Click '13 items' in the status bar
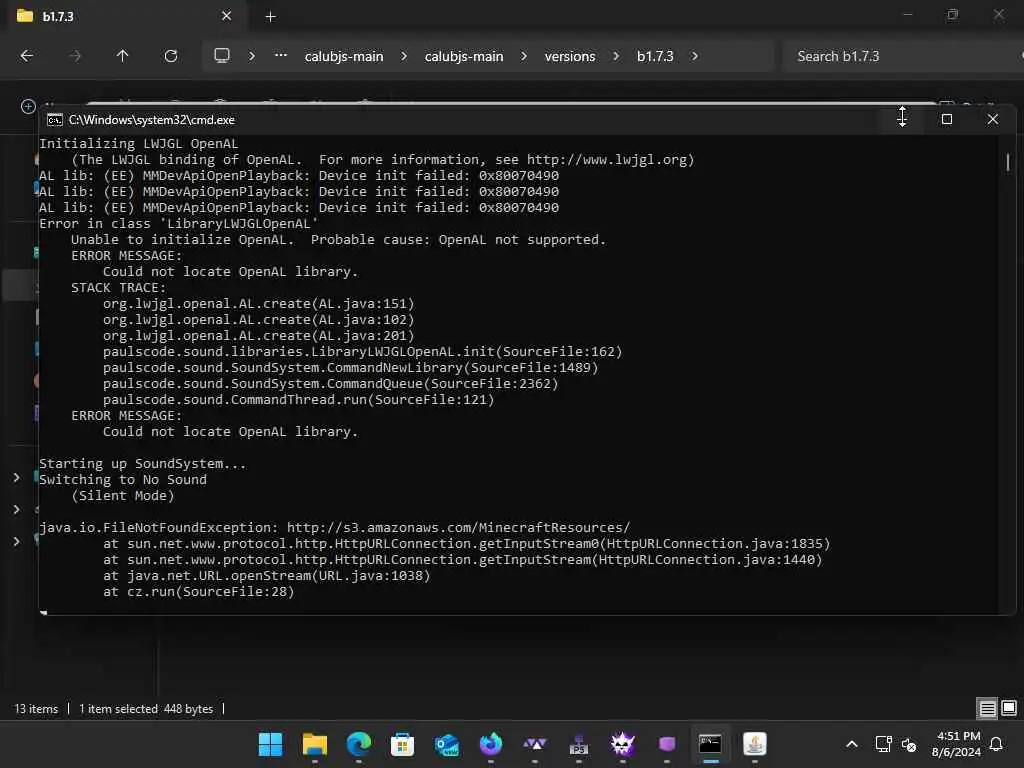Screen dimensions: 1024x768 (36, 709)
